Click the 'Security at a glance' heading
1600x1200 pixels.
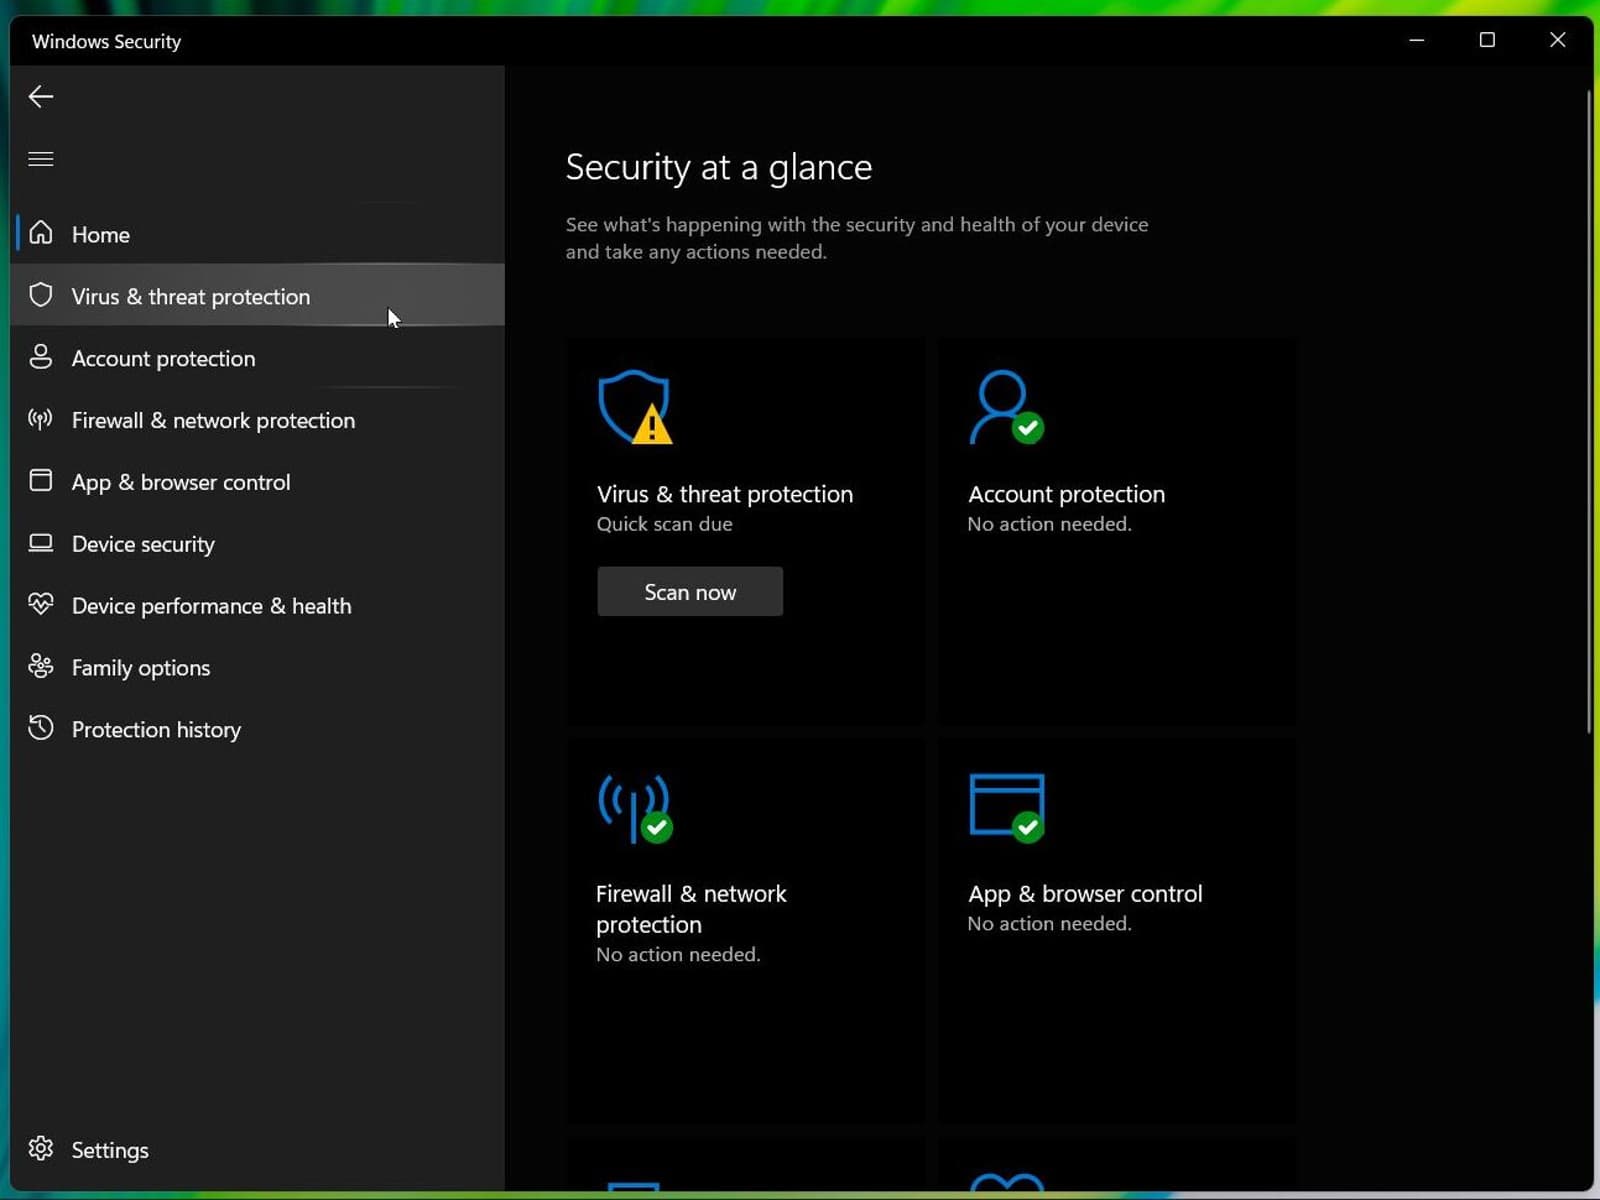coord(719,167)
